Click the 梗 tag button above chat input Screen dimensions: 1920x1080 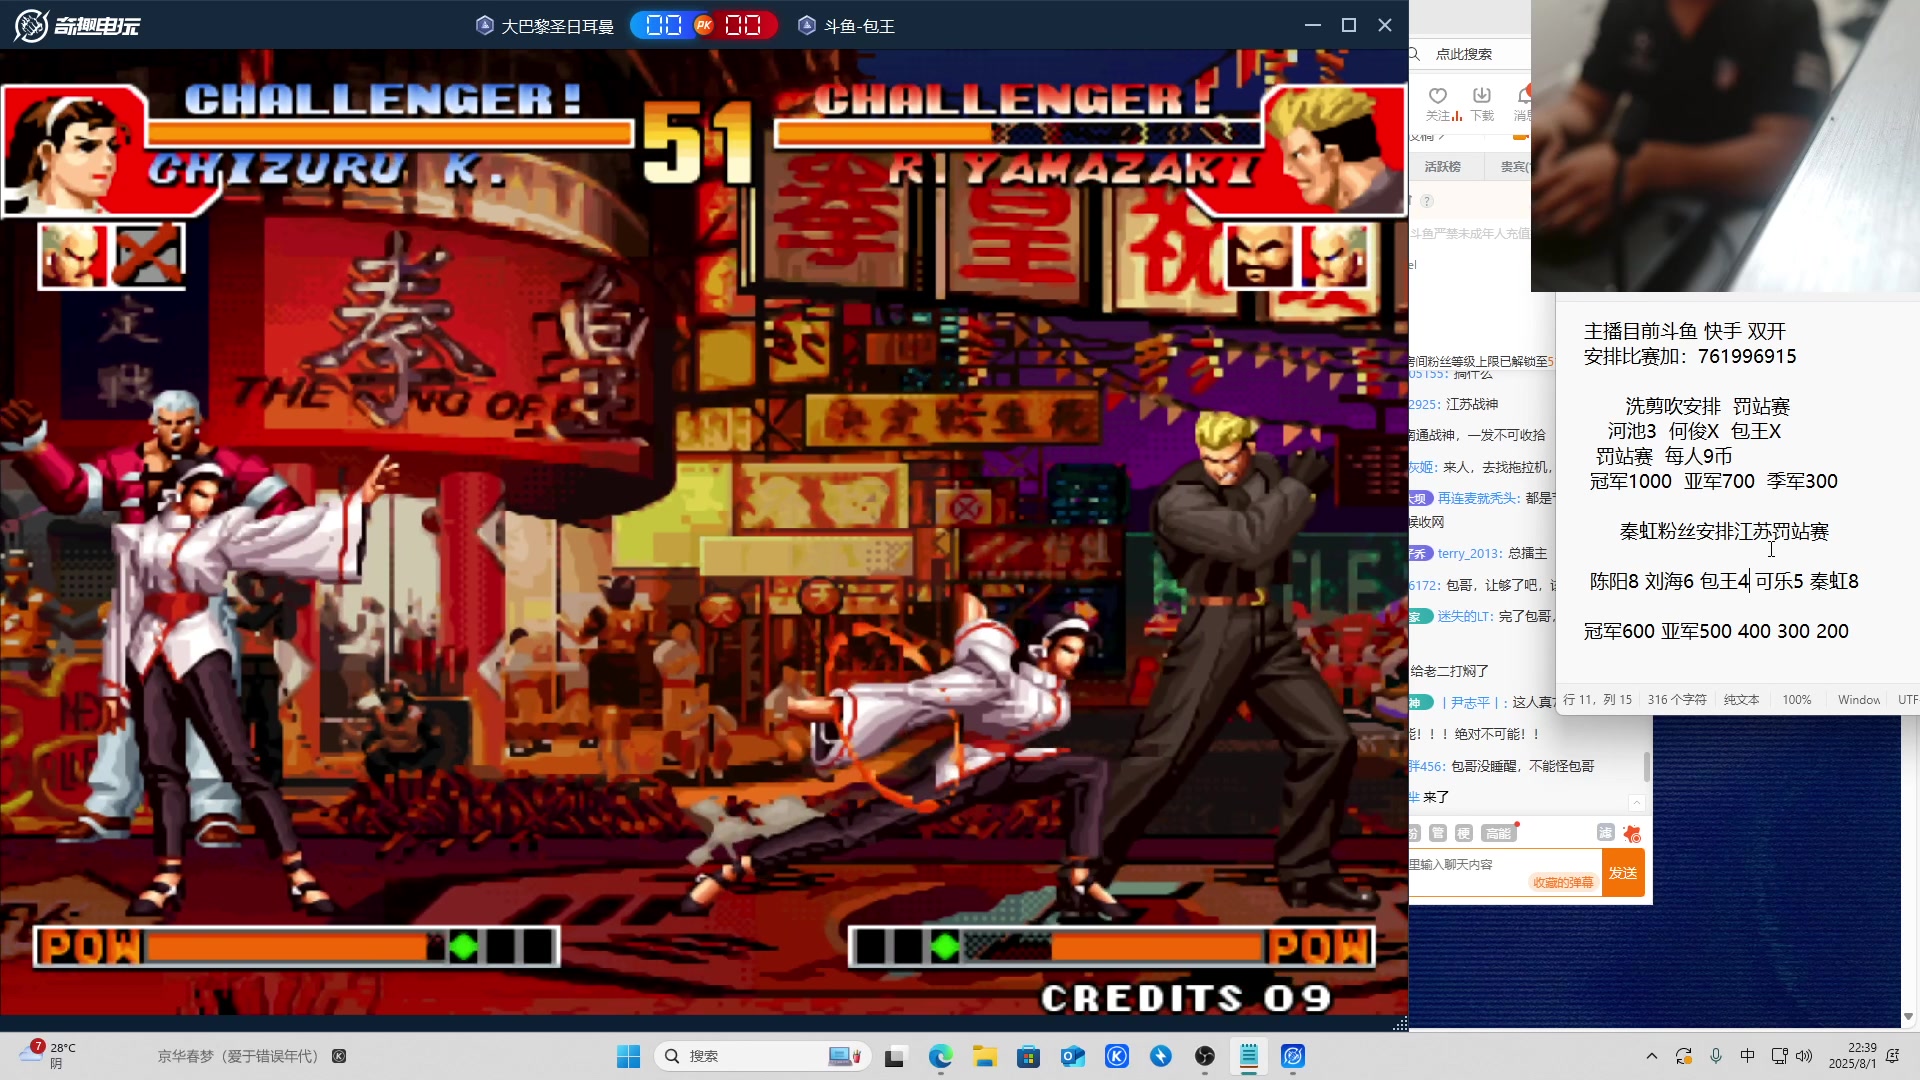tap(1464, 833)
